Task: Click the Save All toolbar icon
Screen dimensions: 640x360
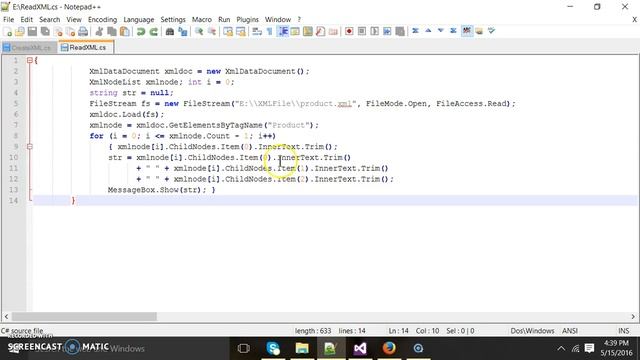Action: [x=45, y=31]
